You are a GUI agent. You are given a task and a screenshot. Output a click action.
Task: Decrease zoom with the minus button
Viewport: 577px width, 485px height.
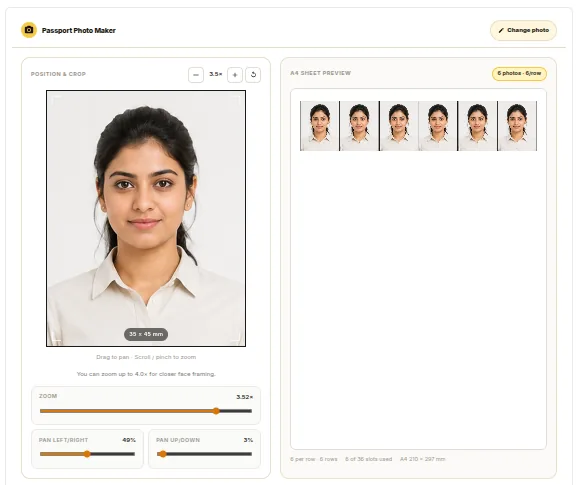196,75
